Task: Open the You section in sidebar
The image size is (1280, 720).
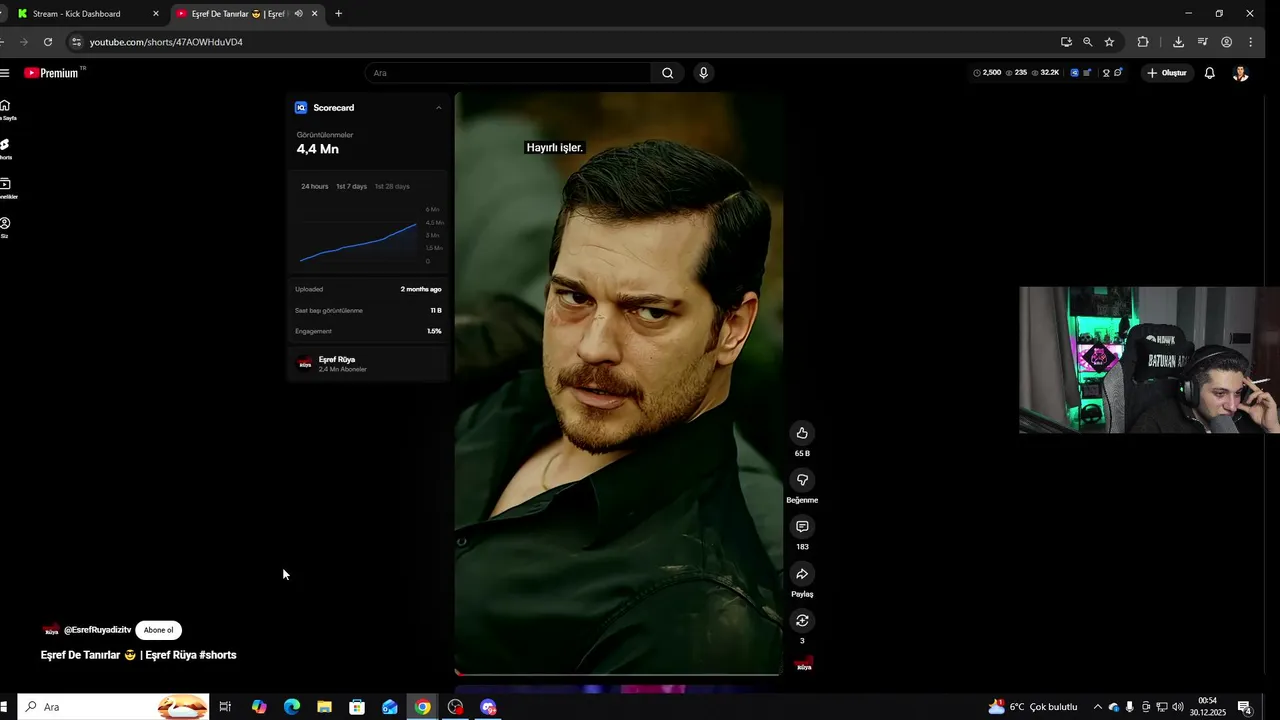Action: point(5,227)
